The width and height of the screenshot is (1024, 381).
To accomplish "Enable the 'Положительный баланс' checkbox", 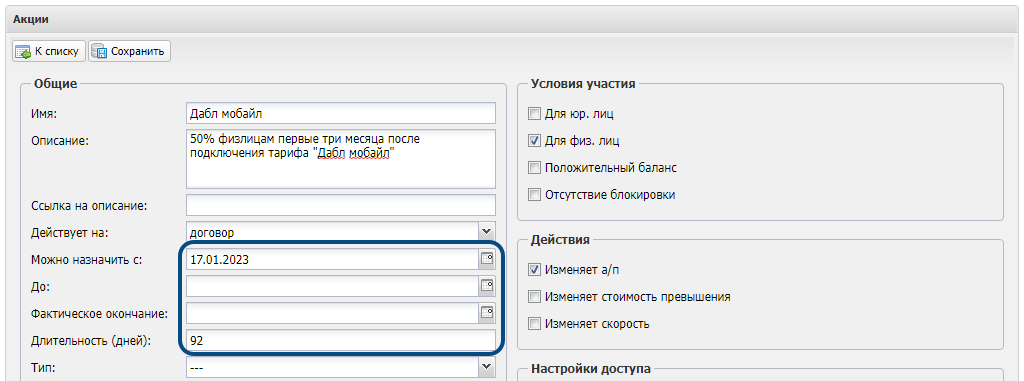I will pyautogui.click(x=535, y=168).
